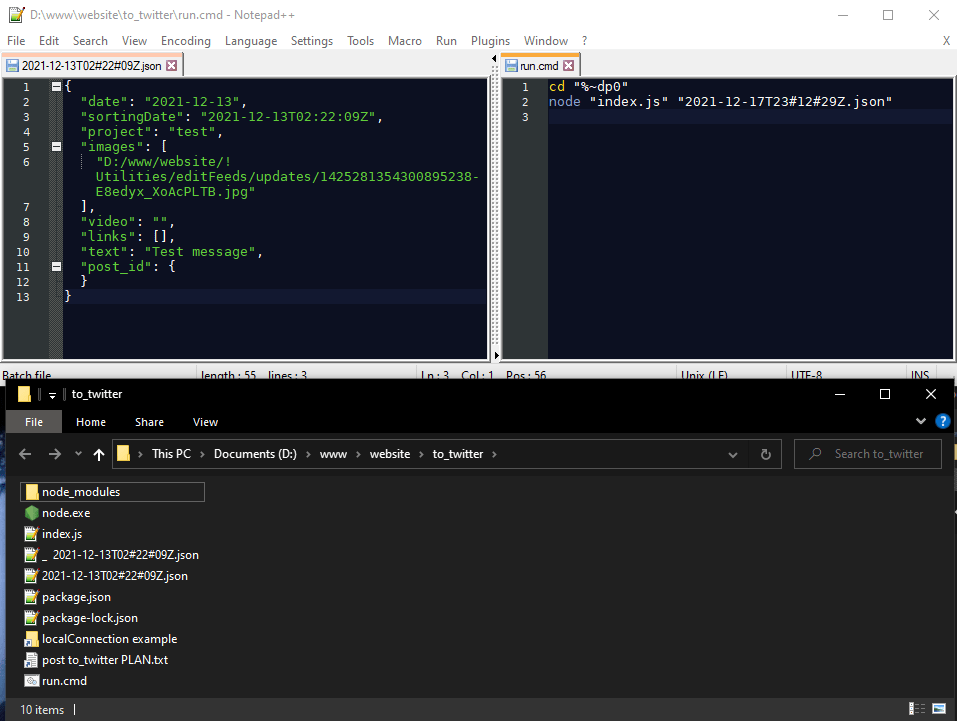The width and height of the screenshot is (957, 721).
Task: Click 'website' in the address breadcrumb
Action: [390, 454]
